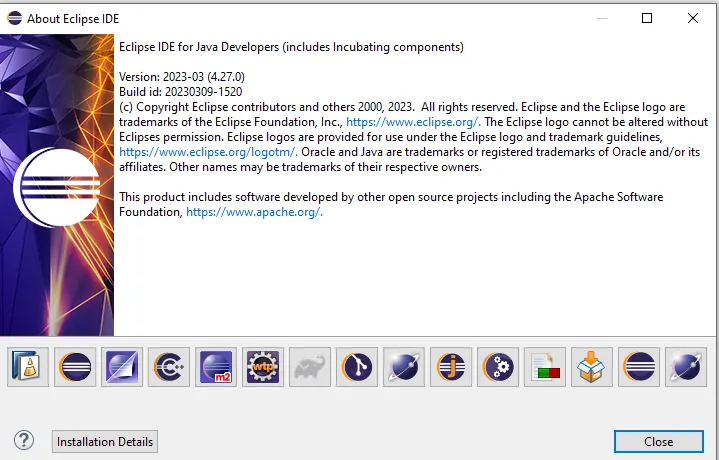
Task: Maximize the About Eclipse IDE window
Action: pos(647,18)
